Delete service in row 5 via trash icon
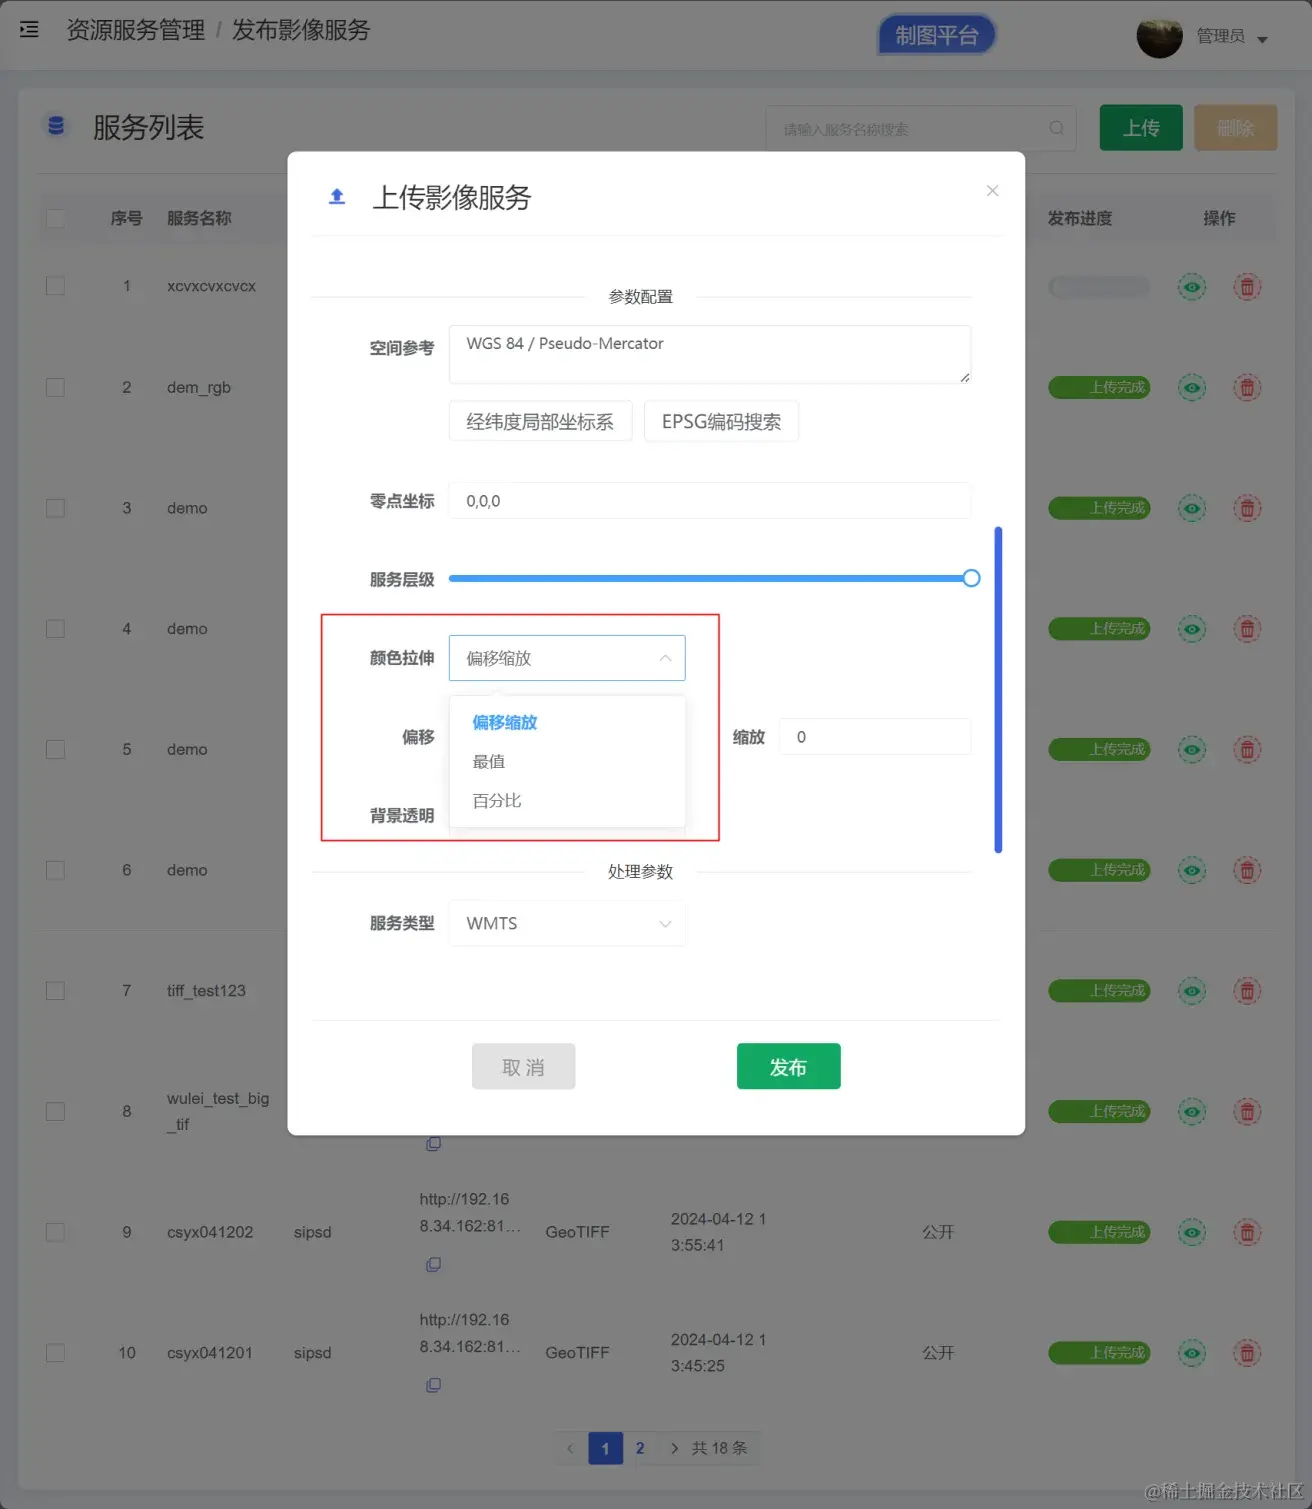The height and width of the screenshot is (1509, 1312). 1247,749
